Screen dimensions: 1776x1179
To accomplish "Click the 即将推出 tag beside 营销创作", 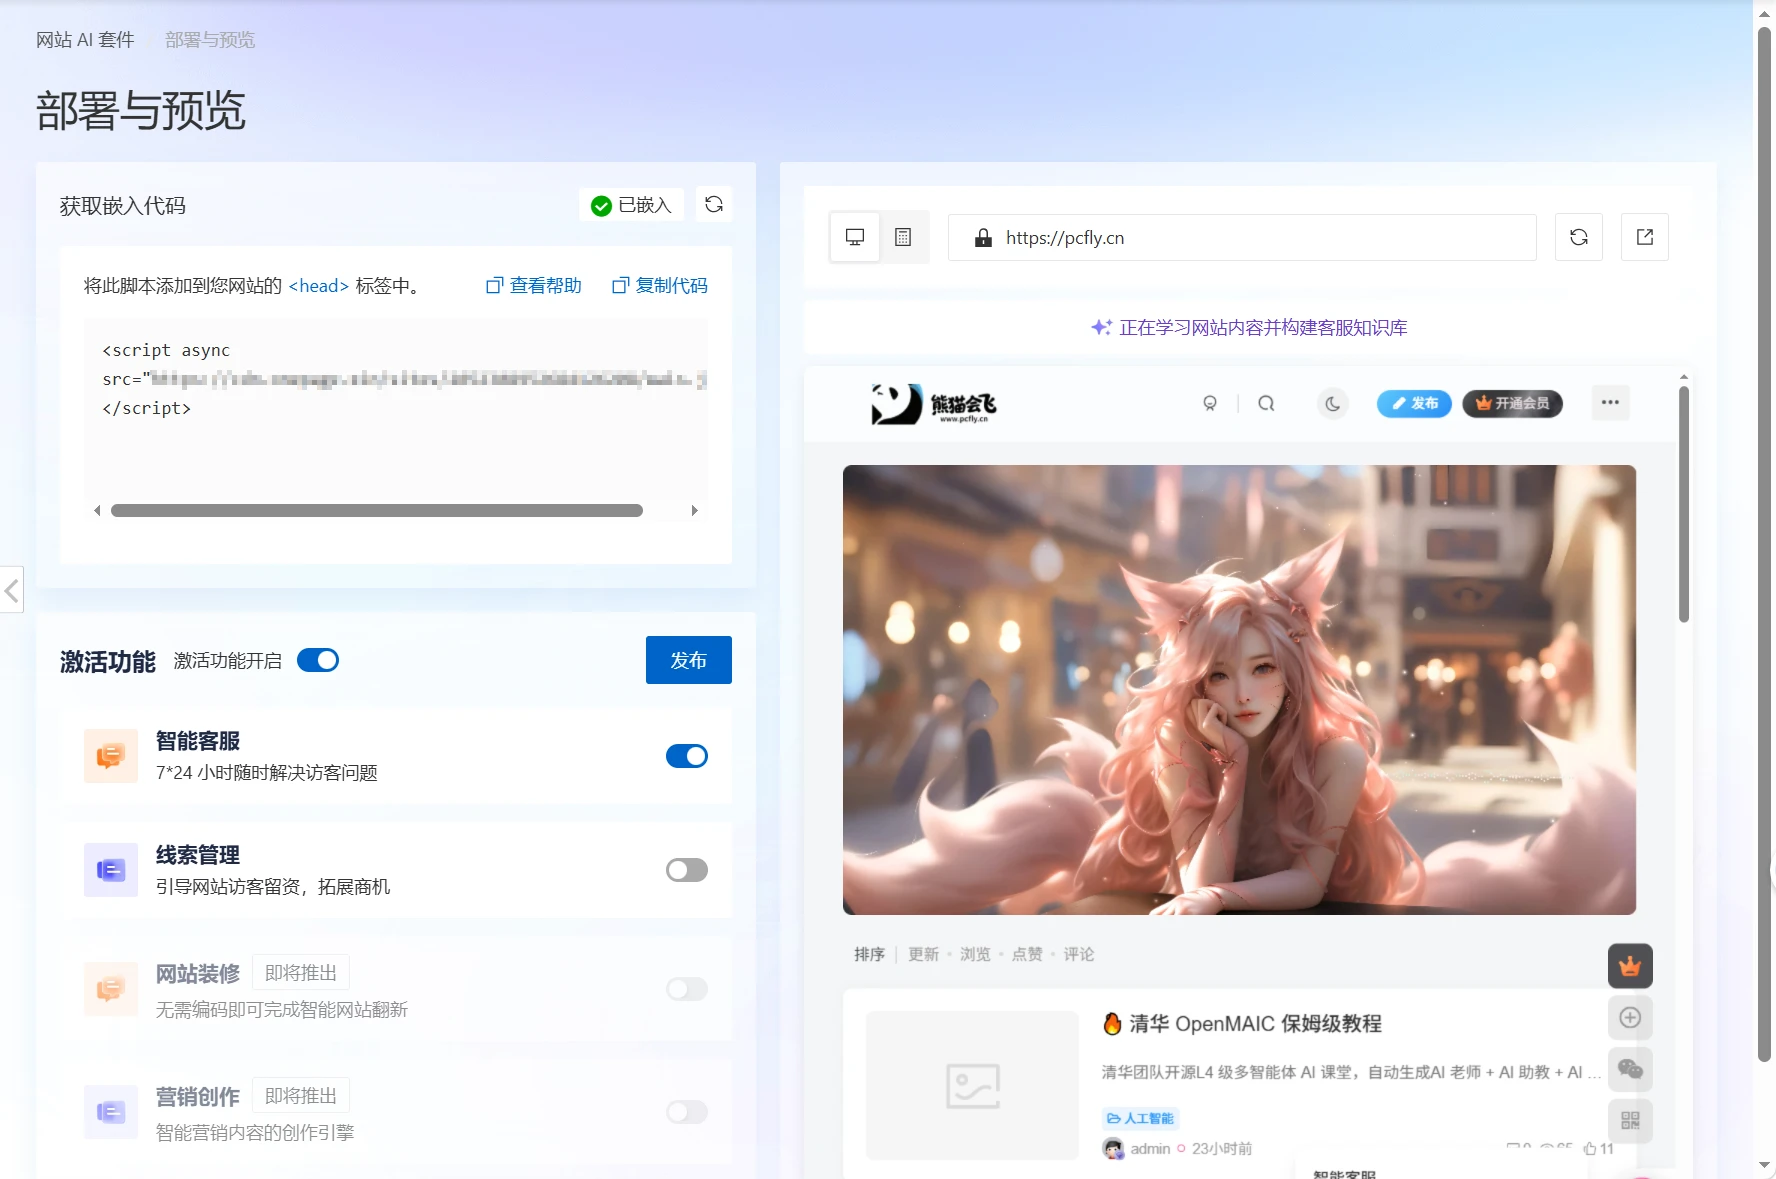I will click(x=301, y=1096).
